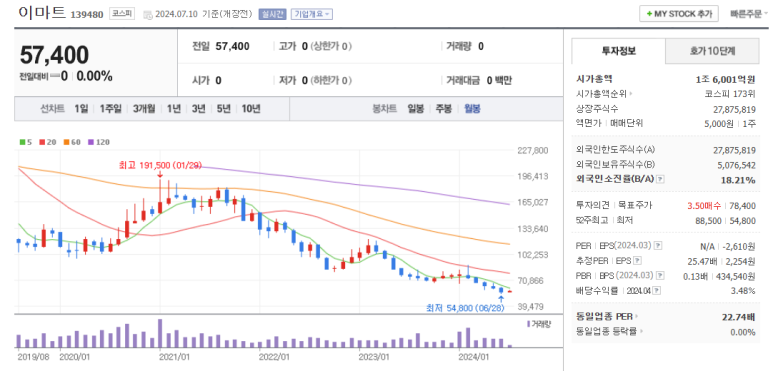Screen dimensions: 773x371
Task: Open help icon beside 추정PER EPS
Action: pyautogui.click(x=637, y=261)
